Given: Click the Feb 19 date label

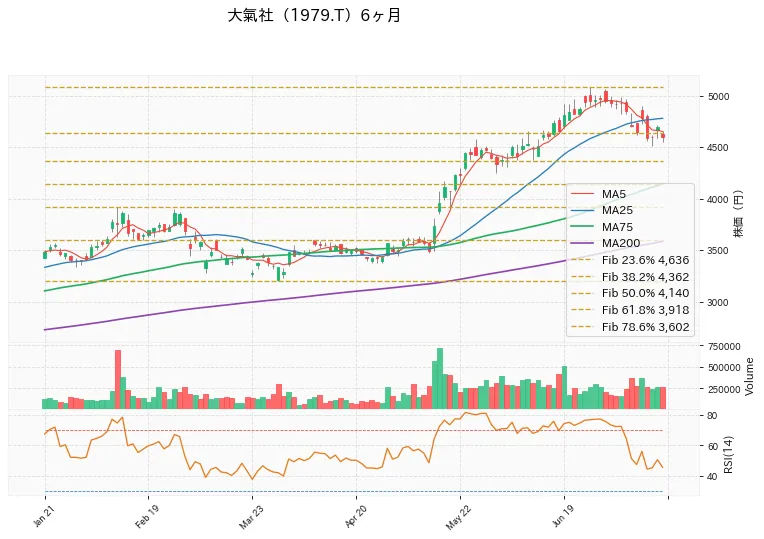Looking at the screenshot, I should pyautogui.click(x=146, y=516).
